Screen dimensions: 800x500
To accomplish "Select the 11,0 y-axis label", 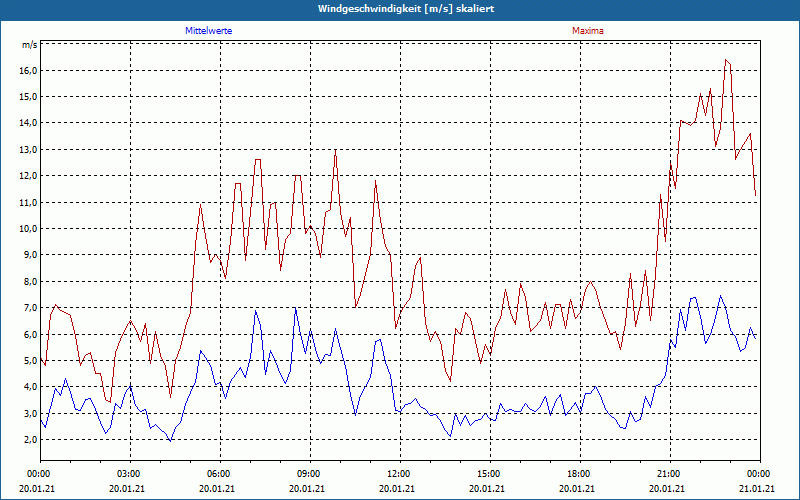I will tap(29, 203).
